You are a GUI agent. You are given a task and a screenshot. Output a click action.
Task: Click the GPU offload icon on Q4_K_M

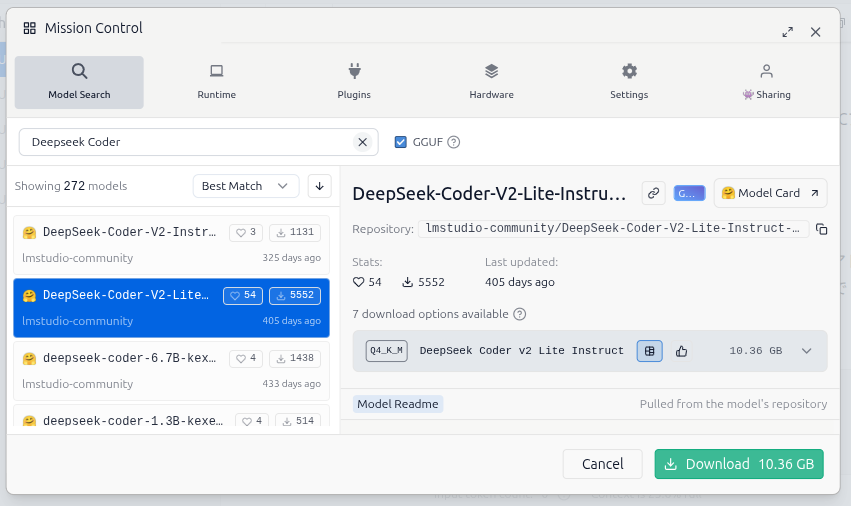[x=649, y=351]
